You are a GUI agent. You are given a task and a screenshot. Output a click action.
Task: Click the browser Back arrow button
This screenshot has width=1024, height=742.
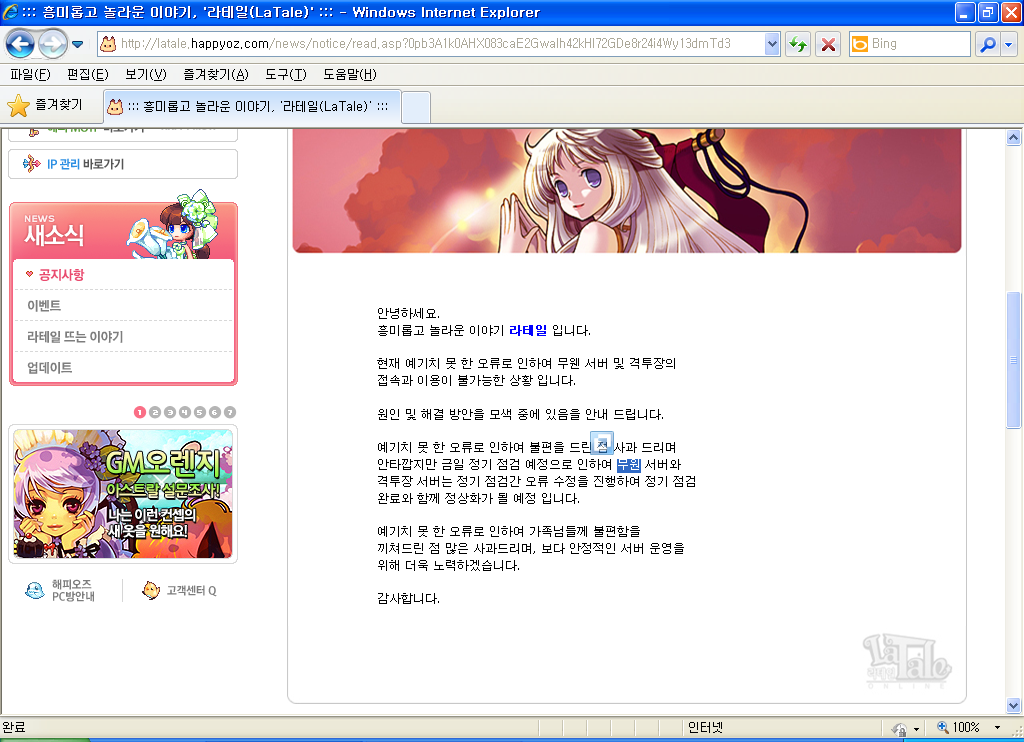pyautogui.click(x=20, y=44)
